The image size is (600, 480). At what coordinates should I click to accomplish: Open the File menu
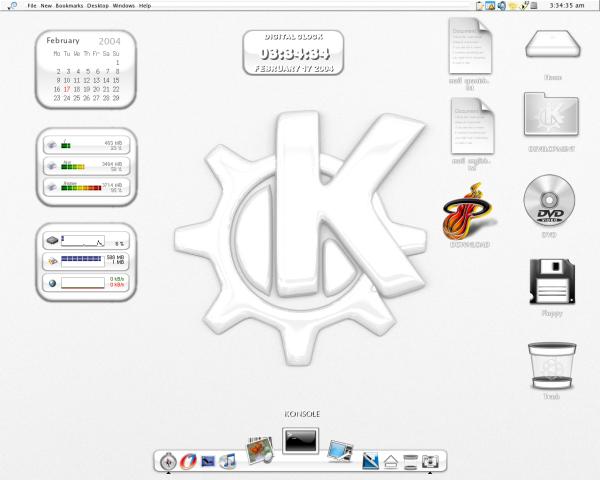pyautogui.click(x=32, y=6)
